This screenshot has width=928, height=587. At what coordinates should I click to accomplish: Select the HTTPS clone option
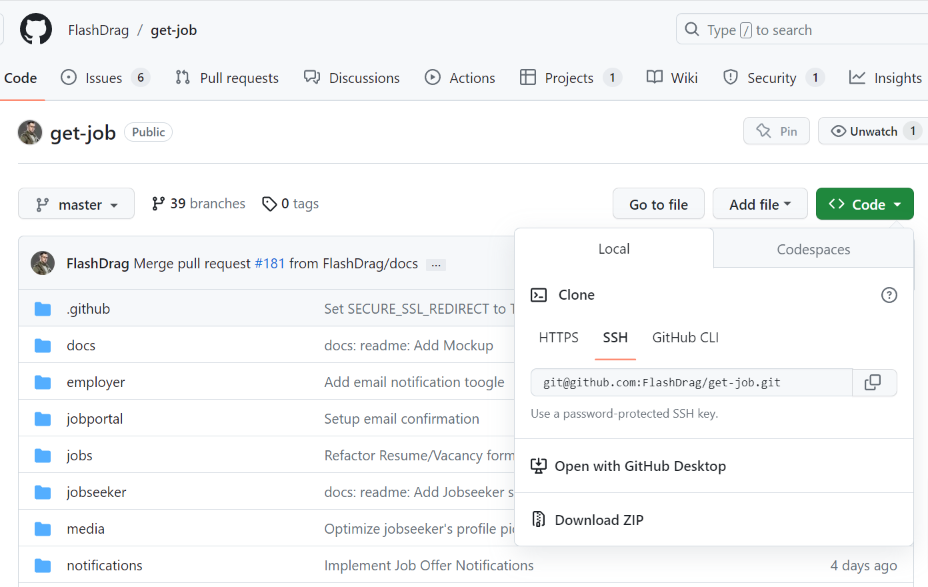559,337
